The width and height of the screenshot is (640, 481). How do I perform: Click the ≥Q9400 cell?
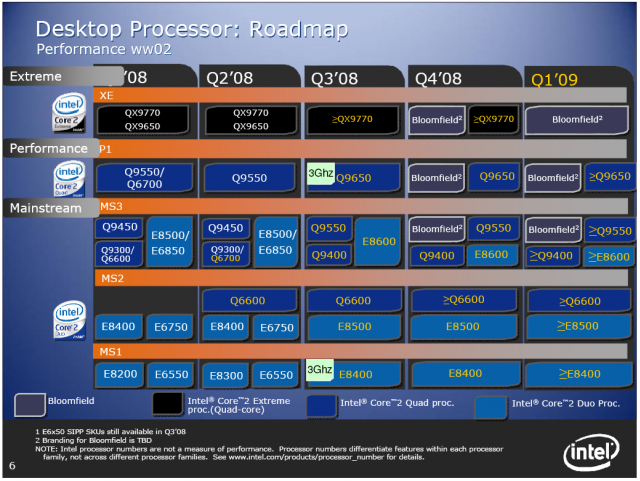coord(551,256)
